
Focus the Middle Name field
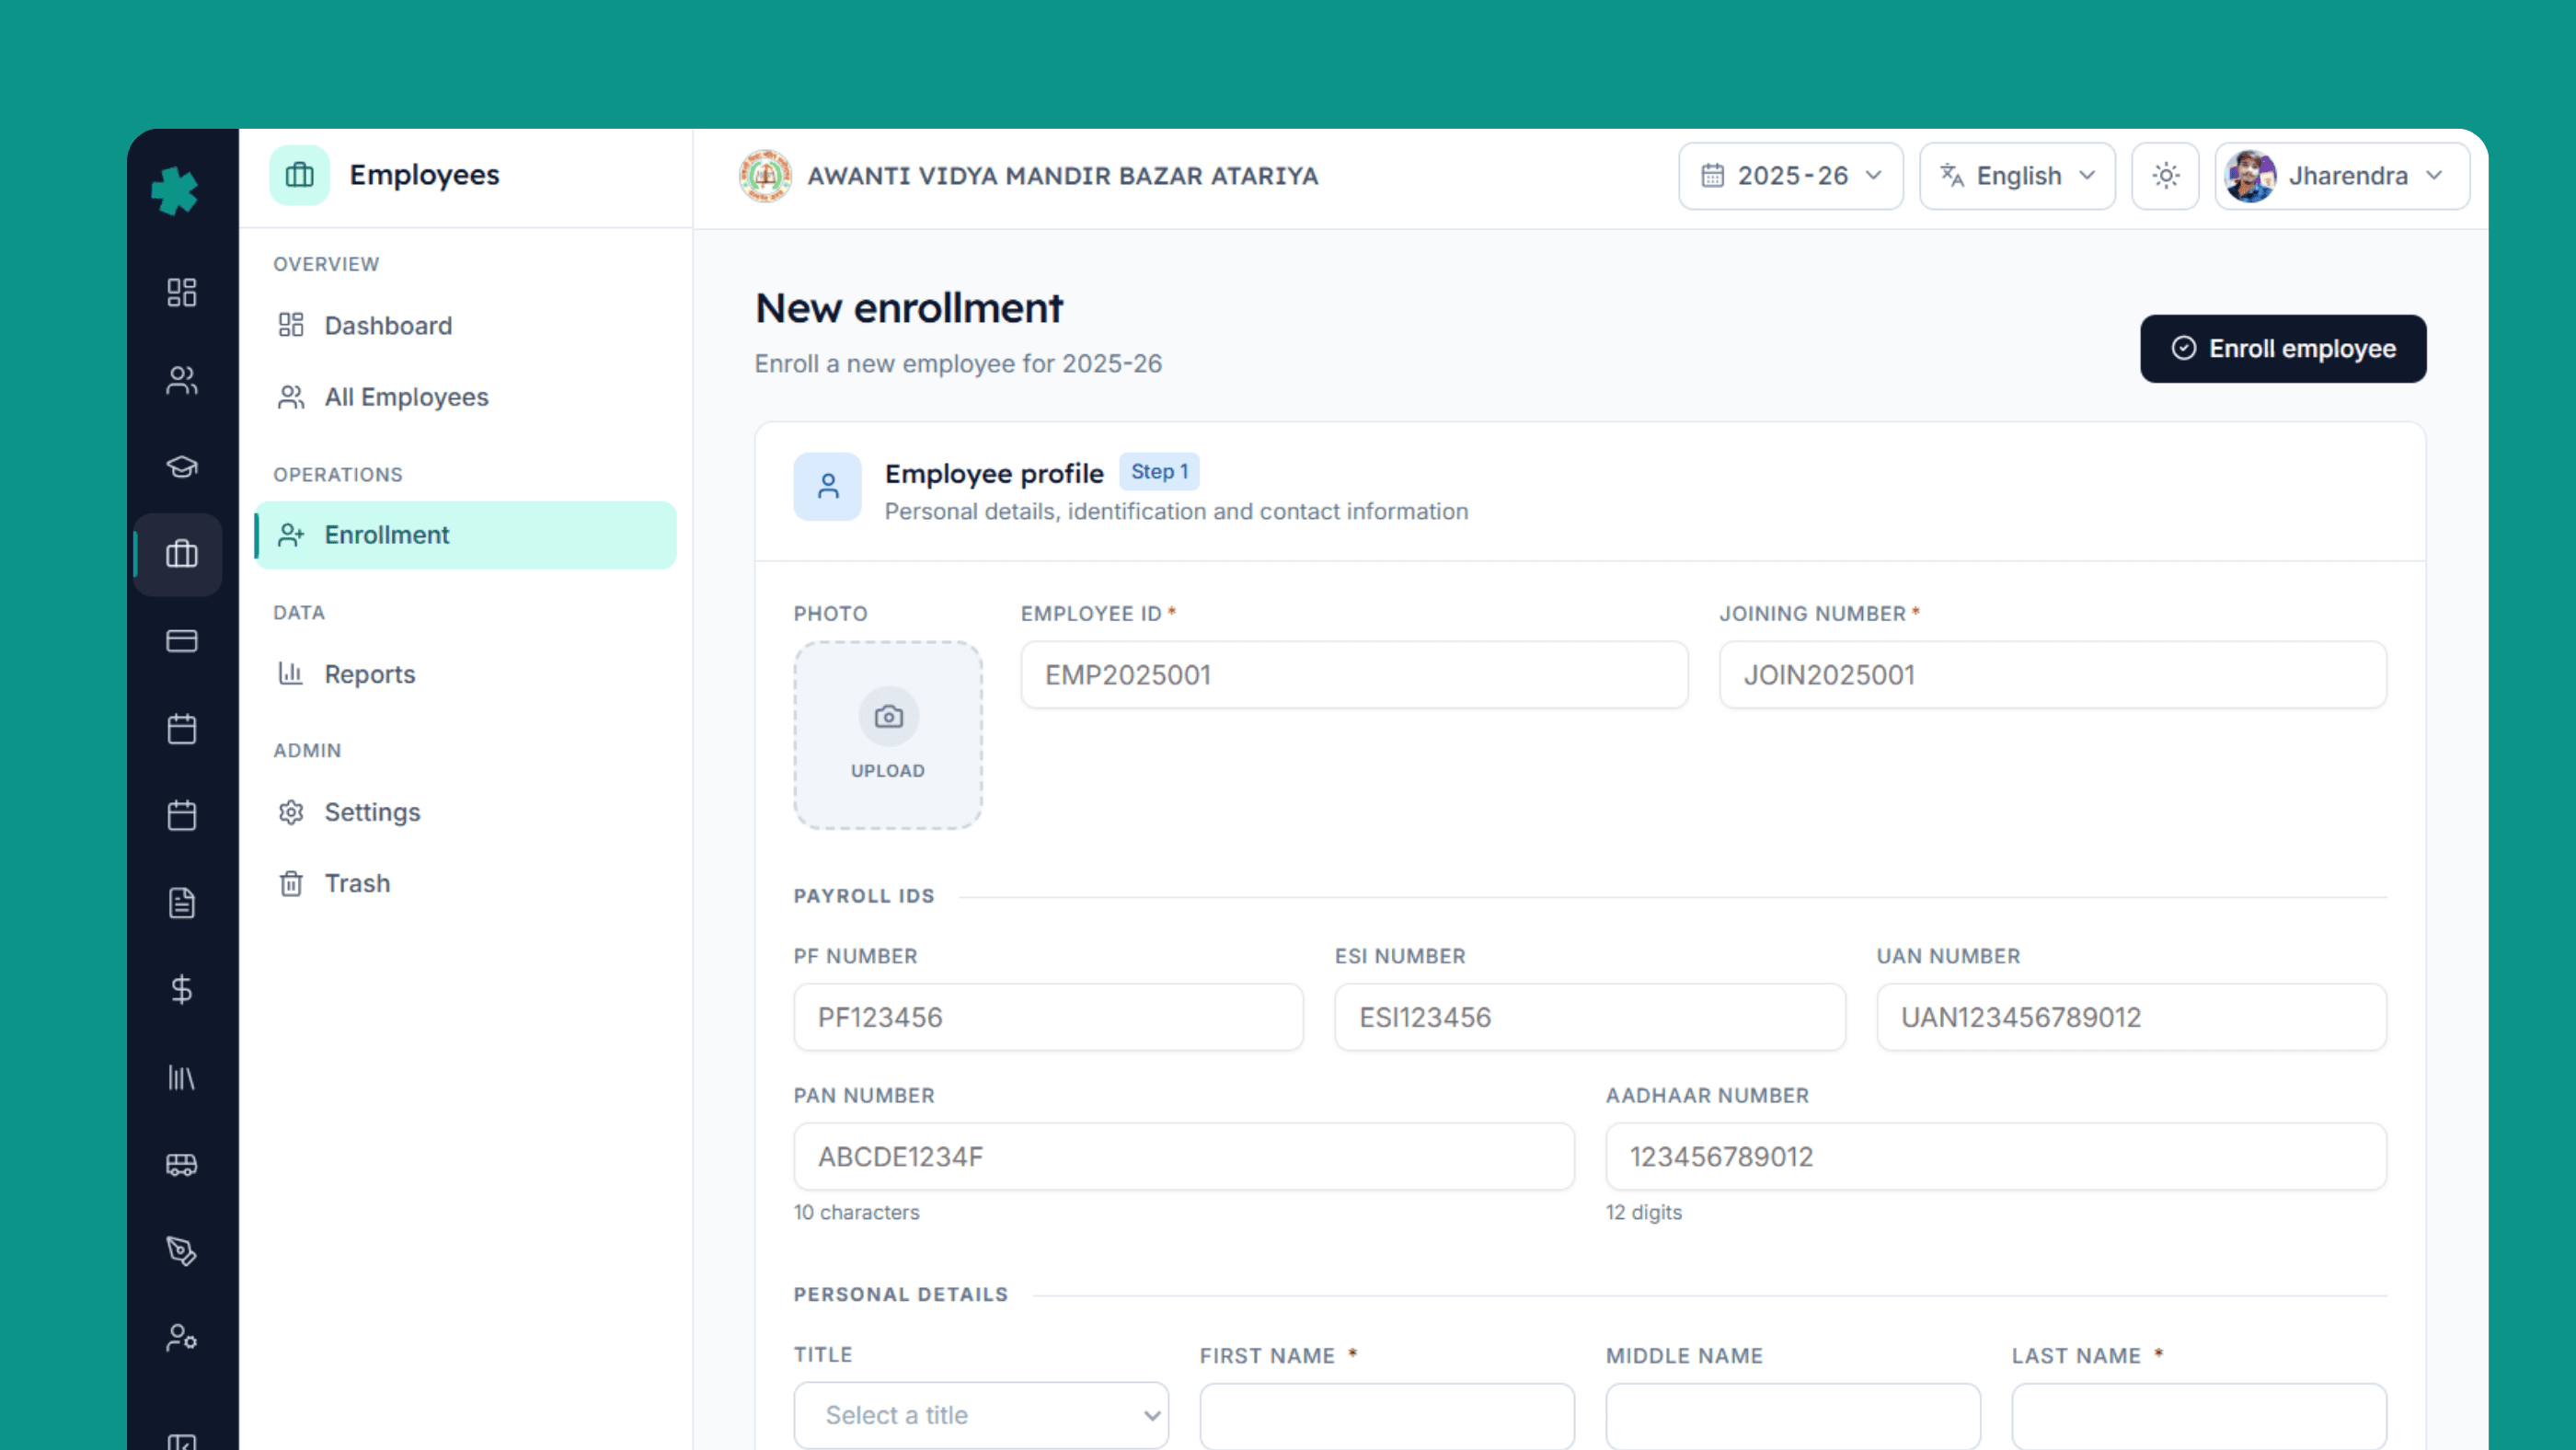(1793, 1416)
